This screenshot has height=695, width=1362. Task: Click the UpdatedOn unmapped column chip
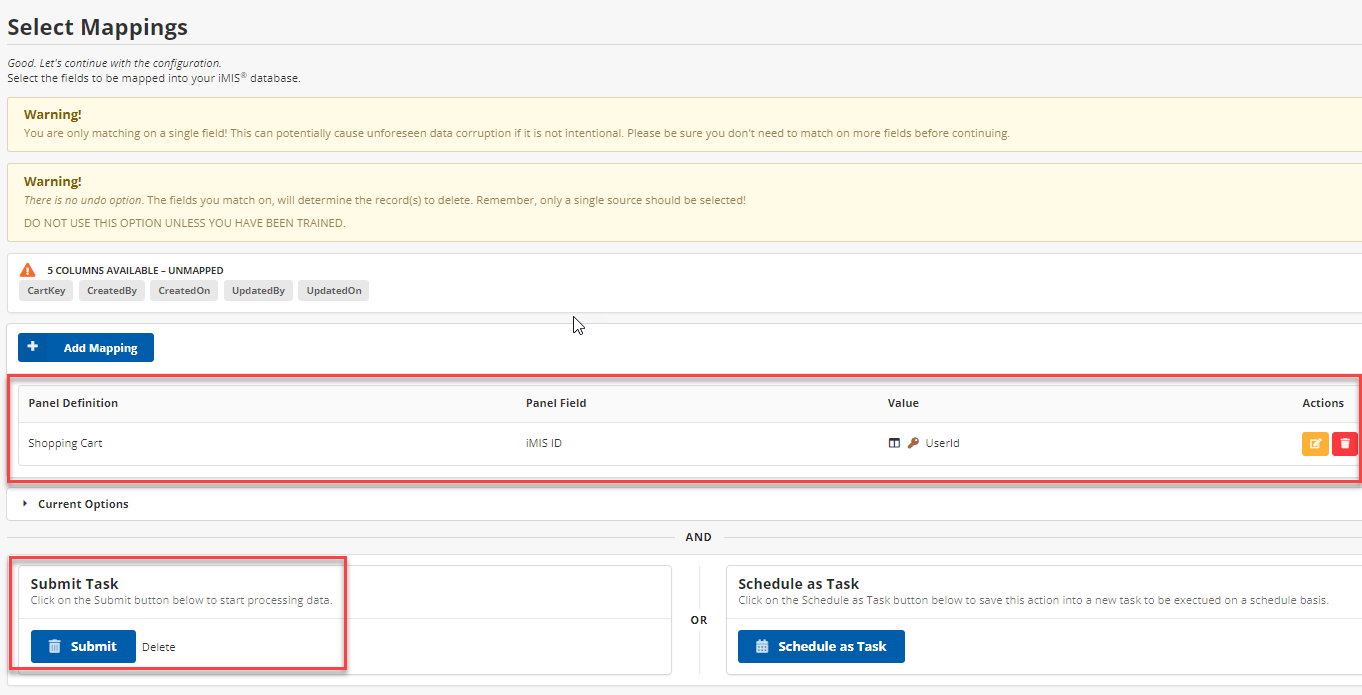pos(334,291)
